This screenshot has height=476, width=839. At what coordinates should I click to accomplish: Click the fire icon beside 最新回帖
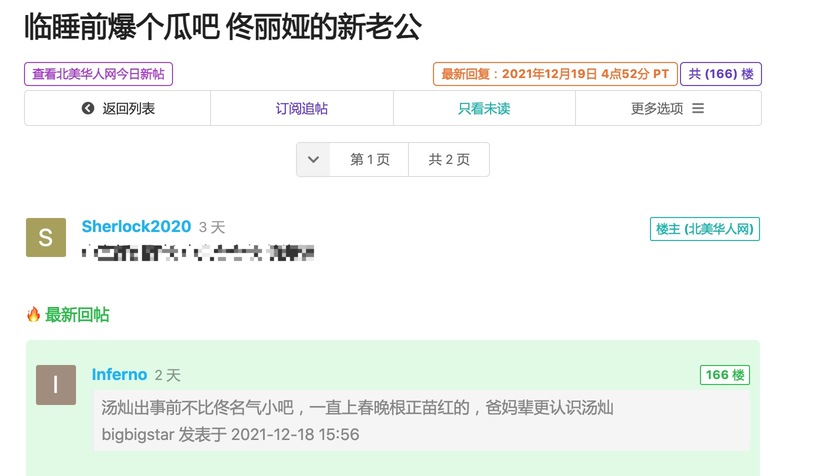coord(33,315)
